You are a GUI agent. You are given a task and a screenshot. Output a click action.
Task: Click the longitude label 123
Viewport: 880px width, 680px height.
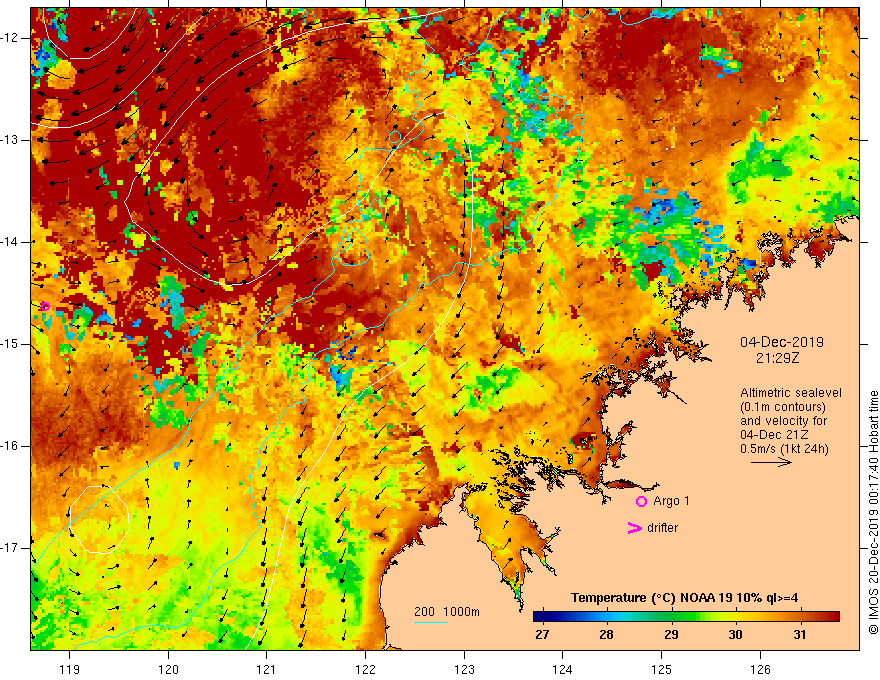click(464, 669)
